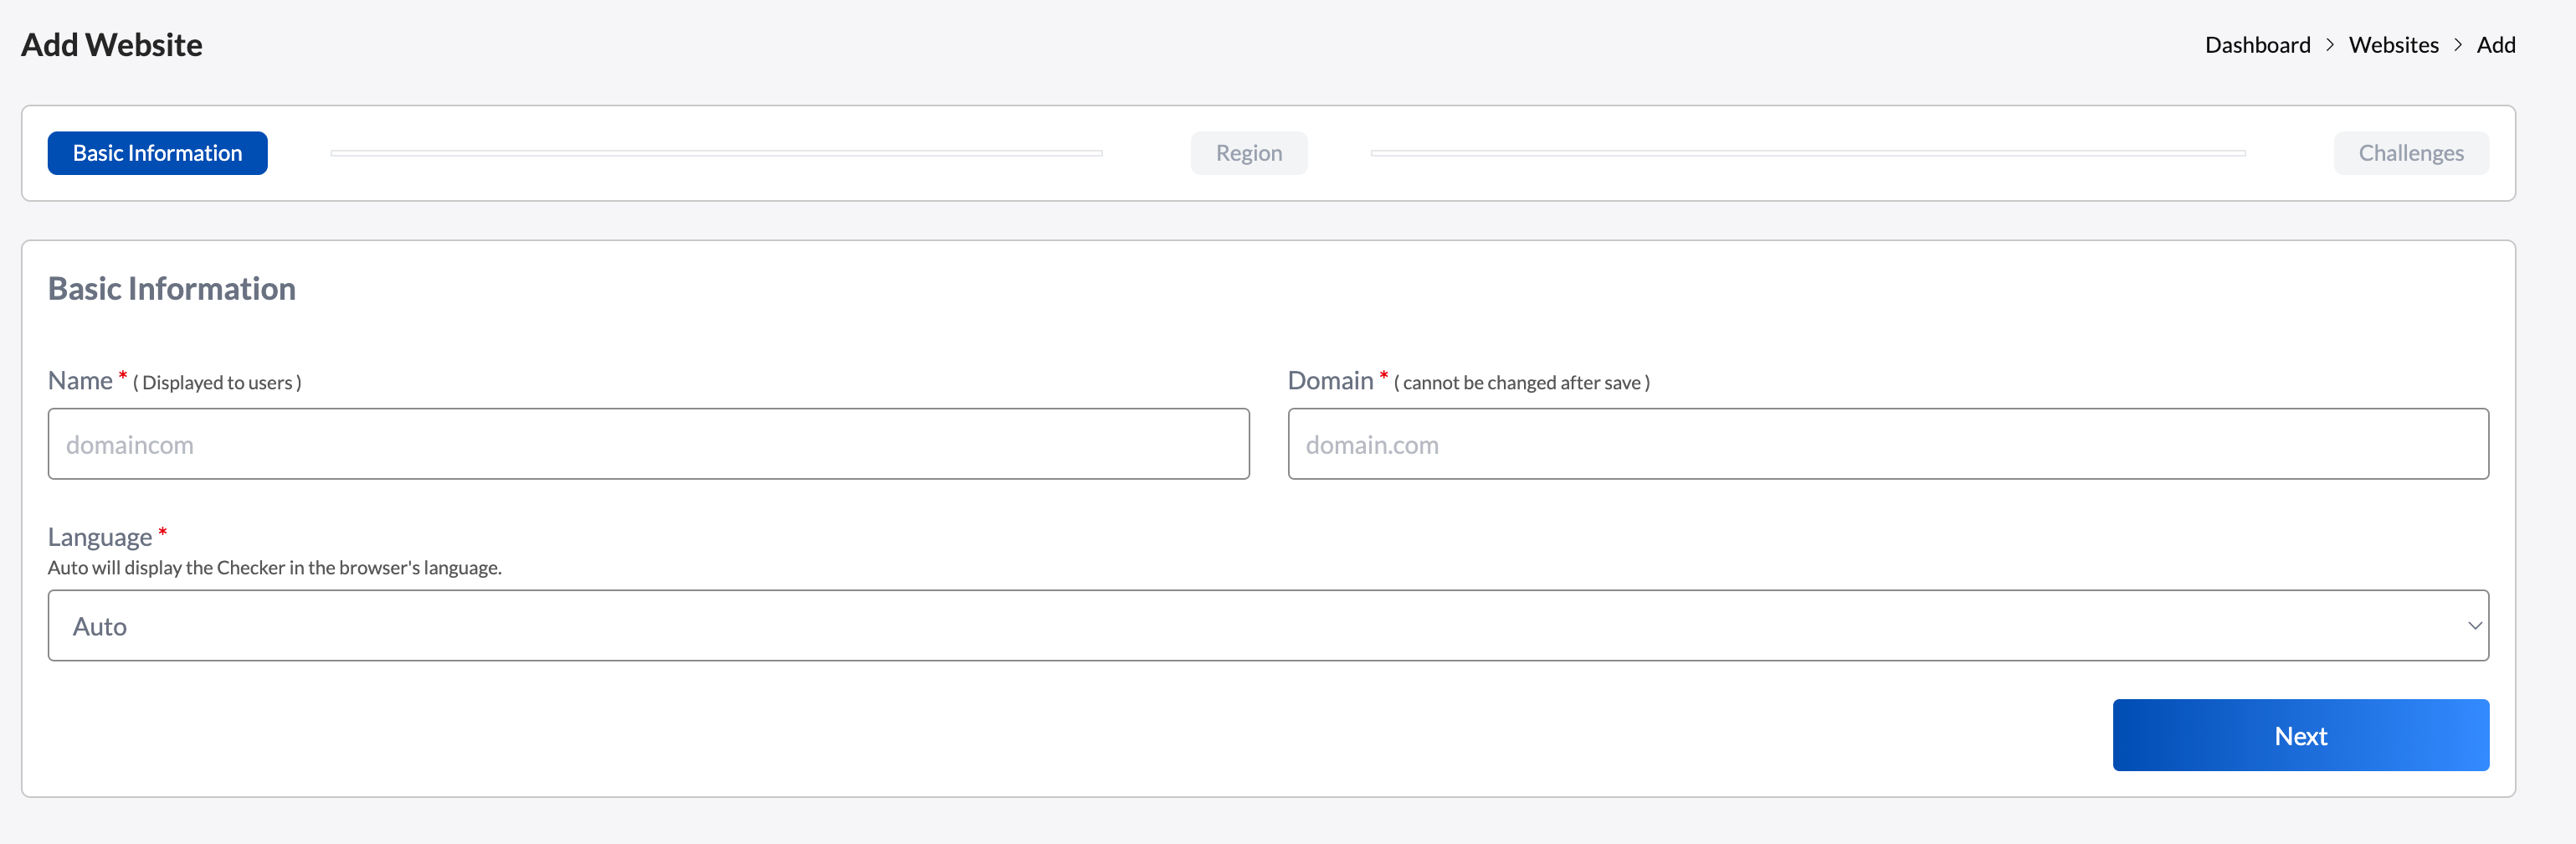Click the Language dropdown arrow icon

(2474, 626)
